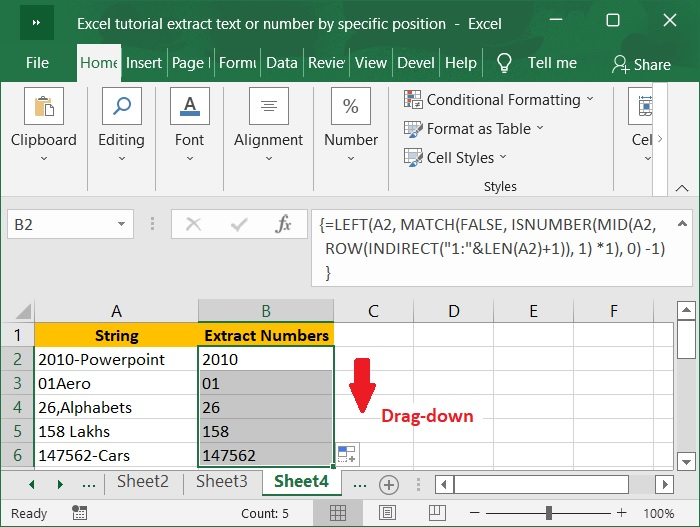Screen dimensions: 700x527
Task: Open the Format as Table dropdown
Action: tap(473, 129)
